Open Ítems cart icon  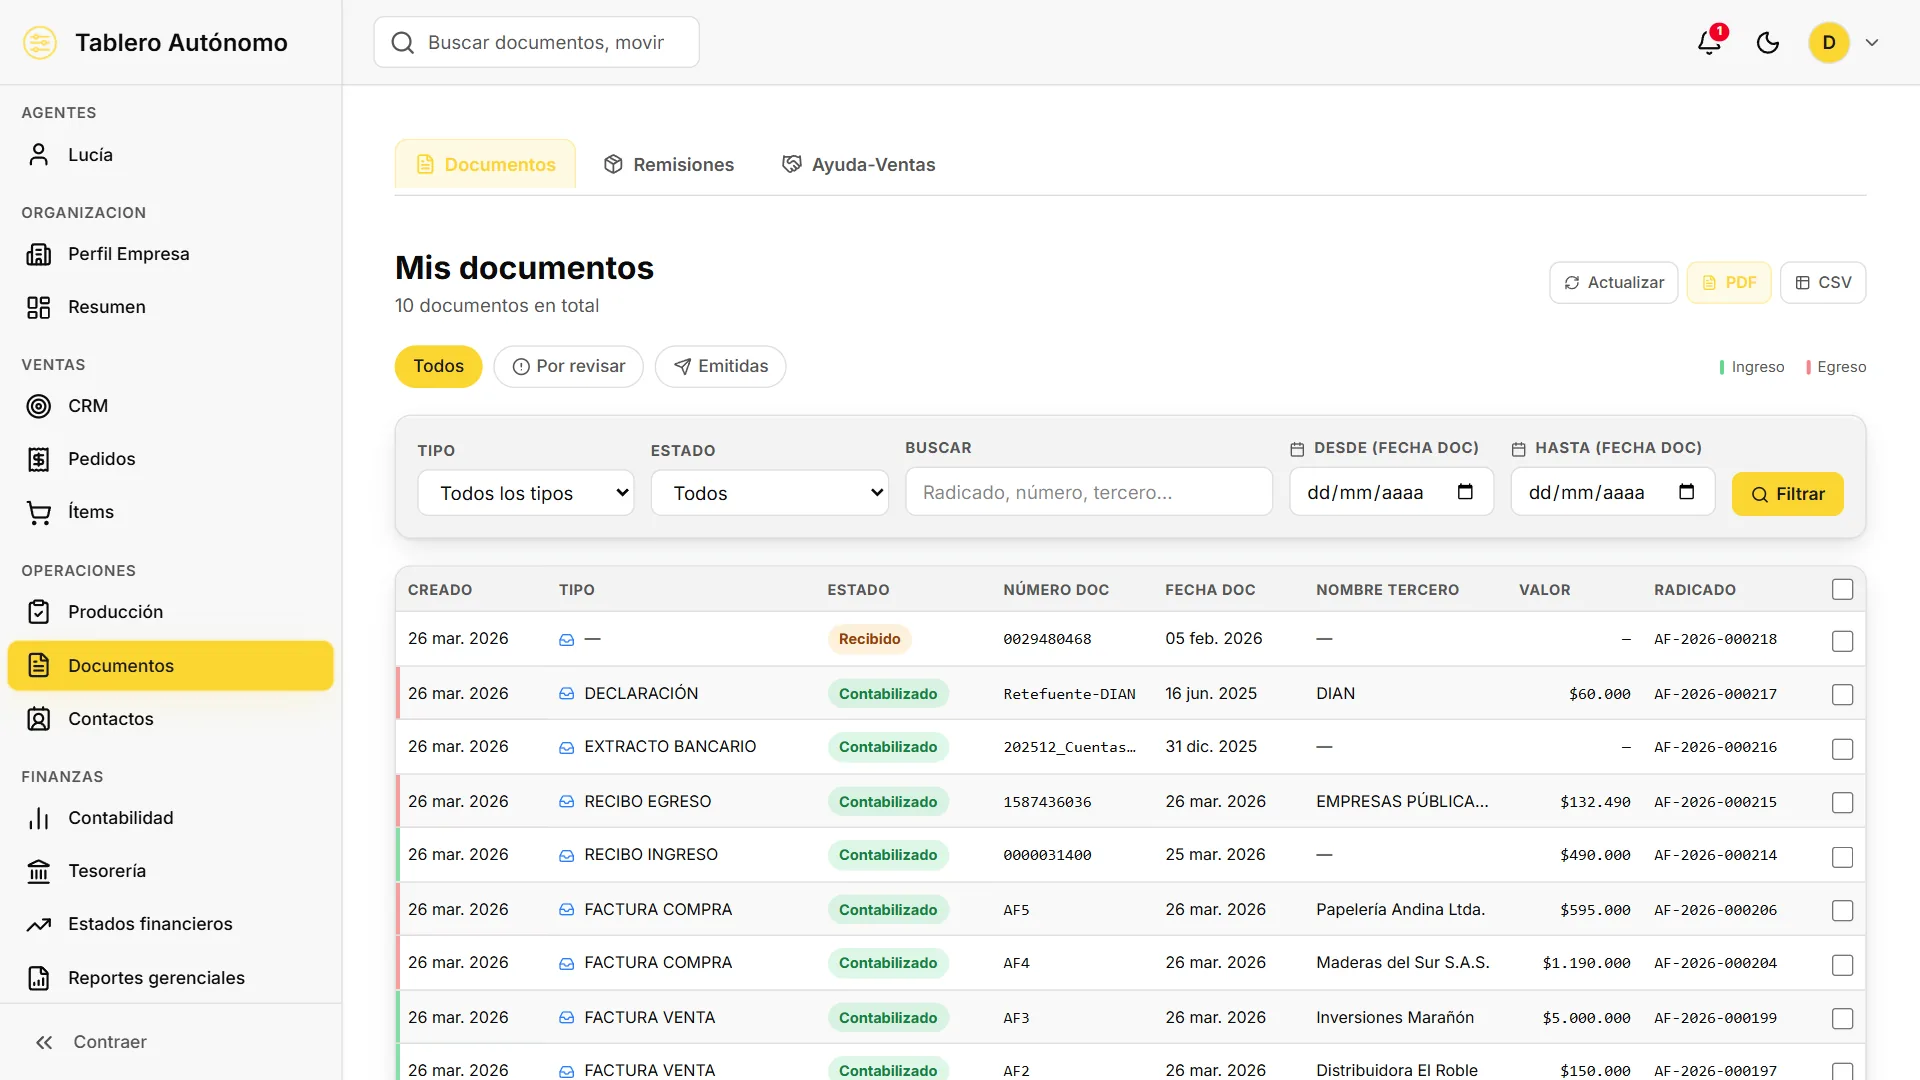click(39, 512)
